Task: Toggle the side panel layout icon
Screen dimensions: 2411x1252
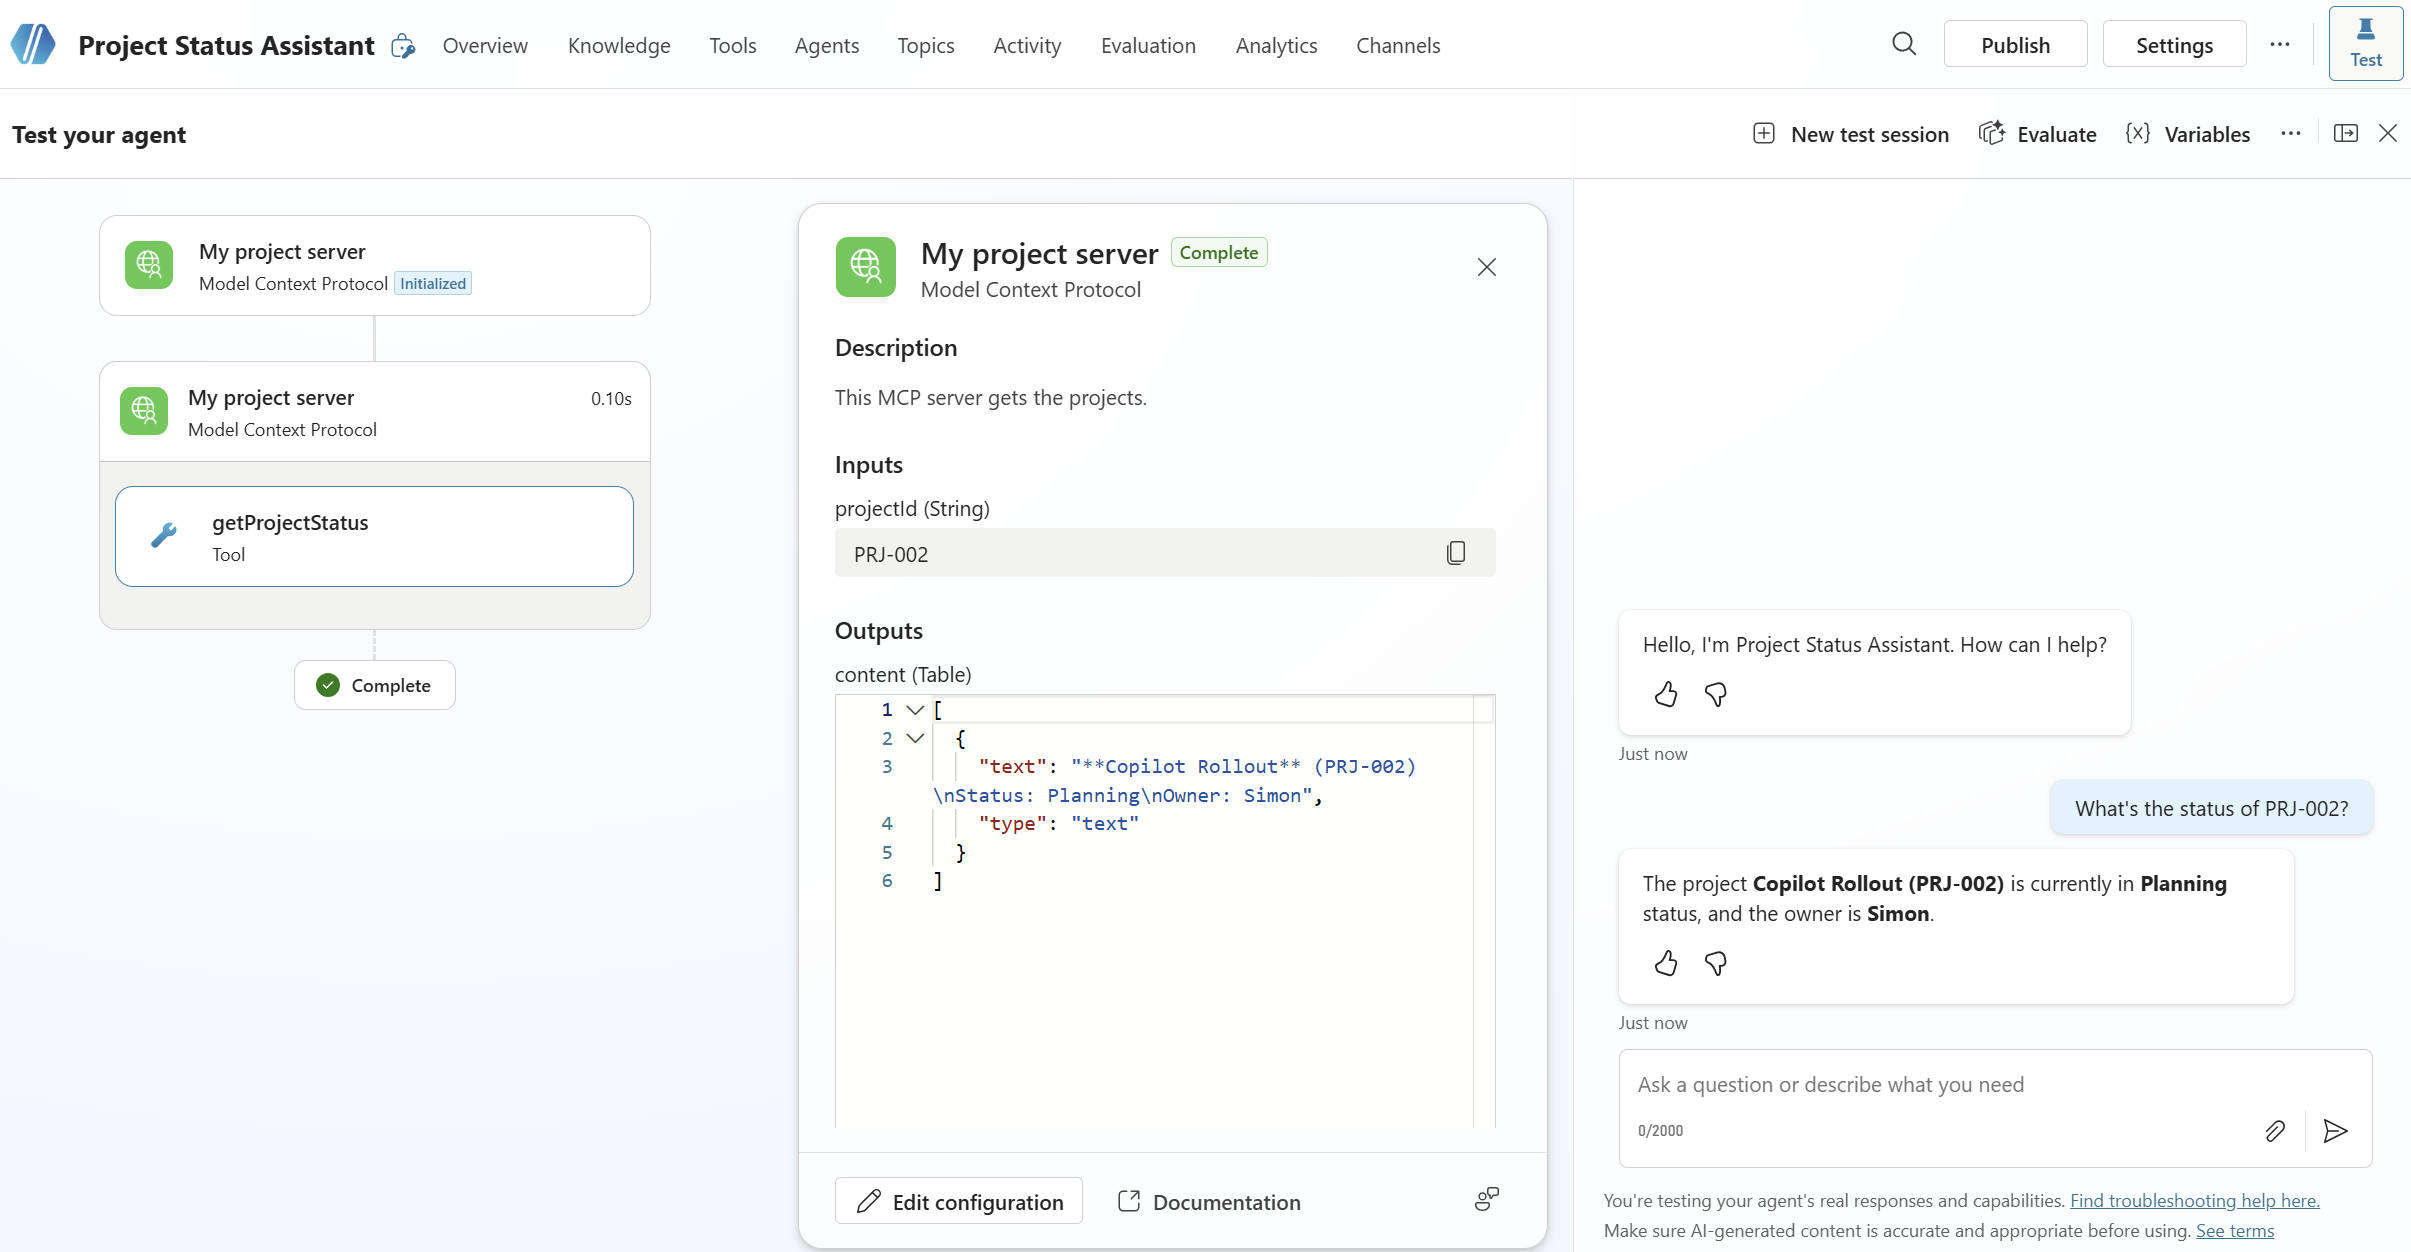Action: pyautogui.click(x=2346, y=134)
